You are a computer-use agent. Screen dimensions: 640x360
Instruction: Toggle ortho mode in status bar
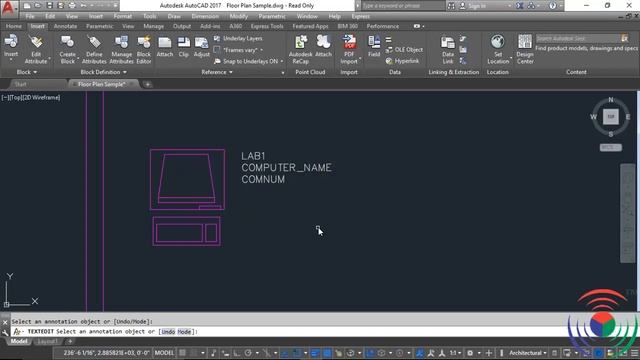(x=237, y=353)
